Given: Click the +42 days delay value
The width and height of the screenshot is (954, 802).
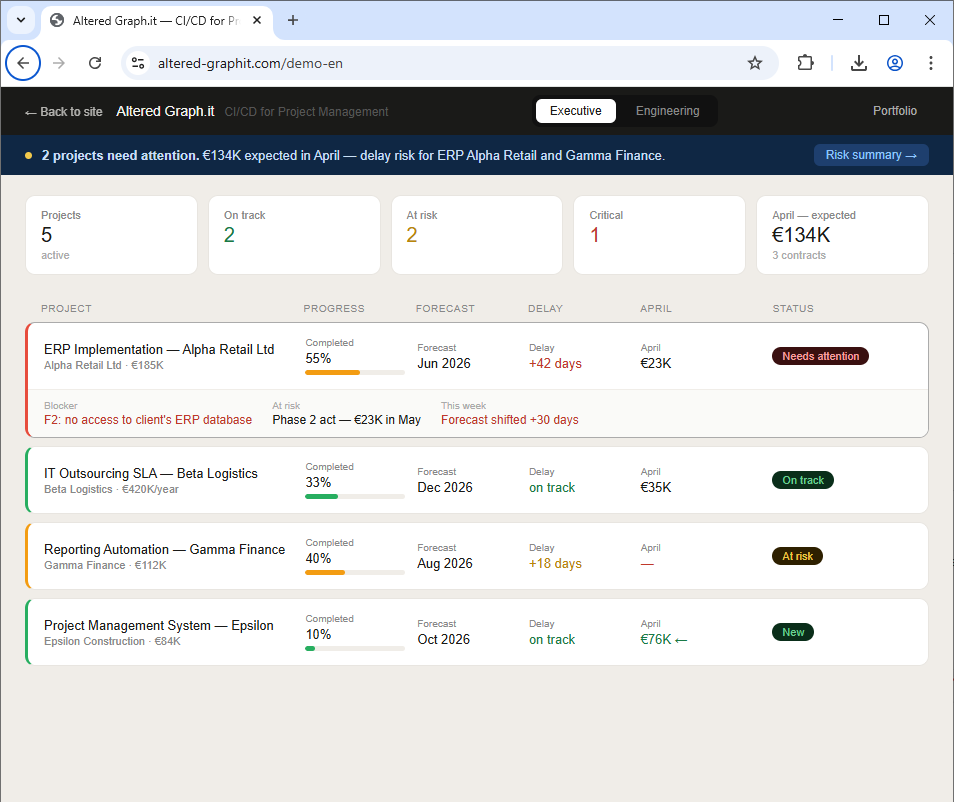Looking at the screenshot, I should click(555, 363).
